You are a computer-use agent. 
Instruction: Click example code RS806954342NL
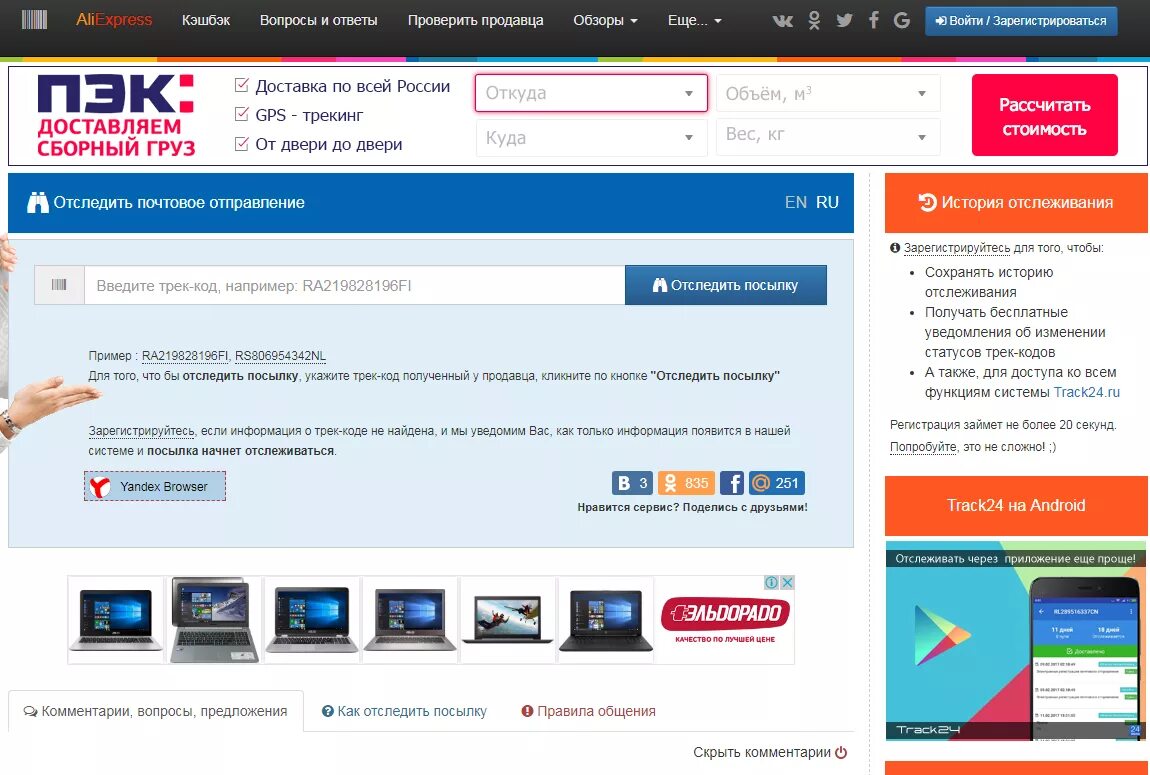pyautogui.click(x=280, y=356)
